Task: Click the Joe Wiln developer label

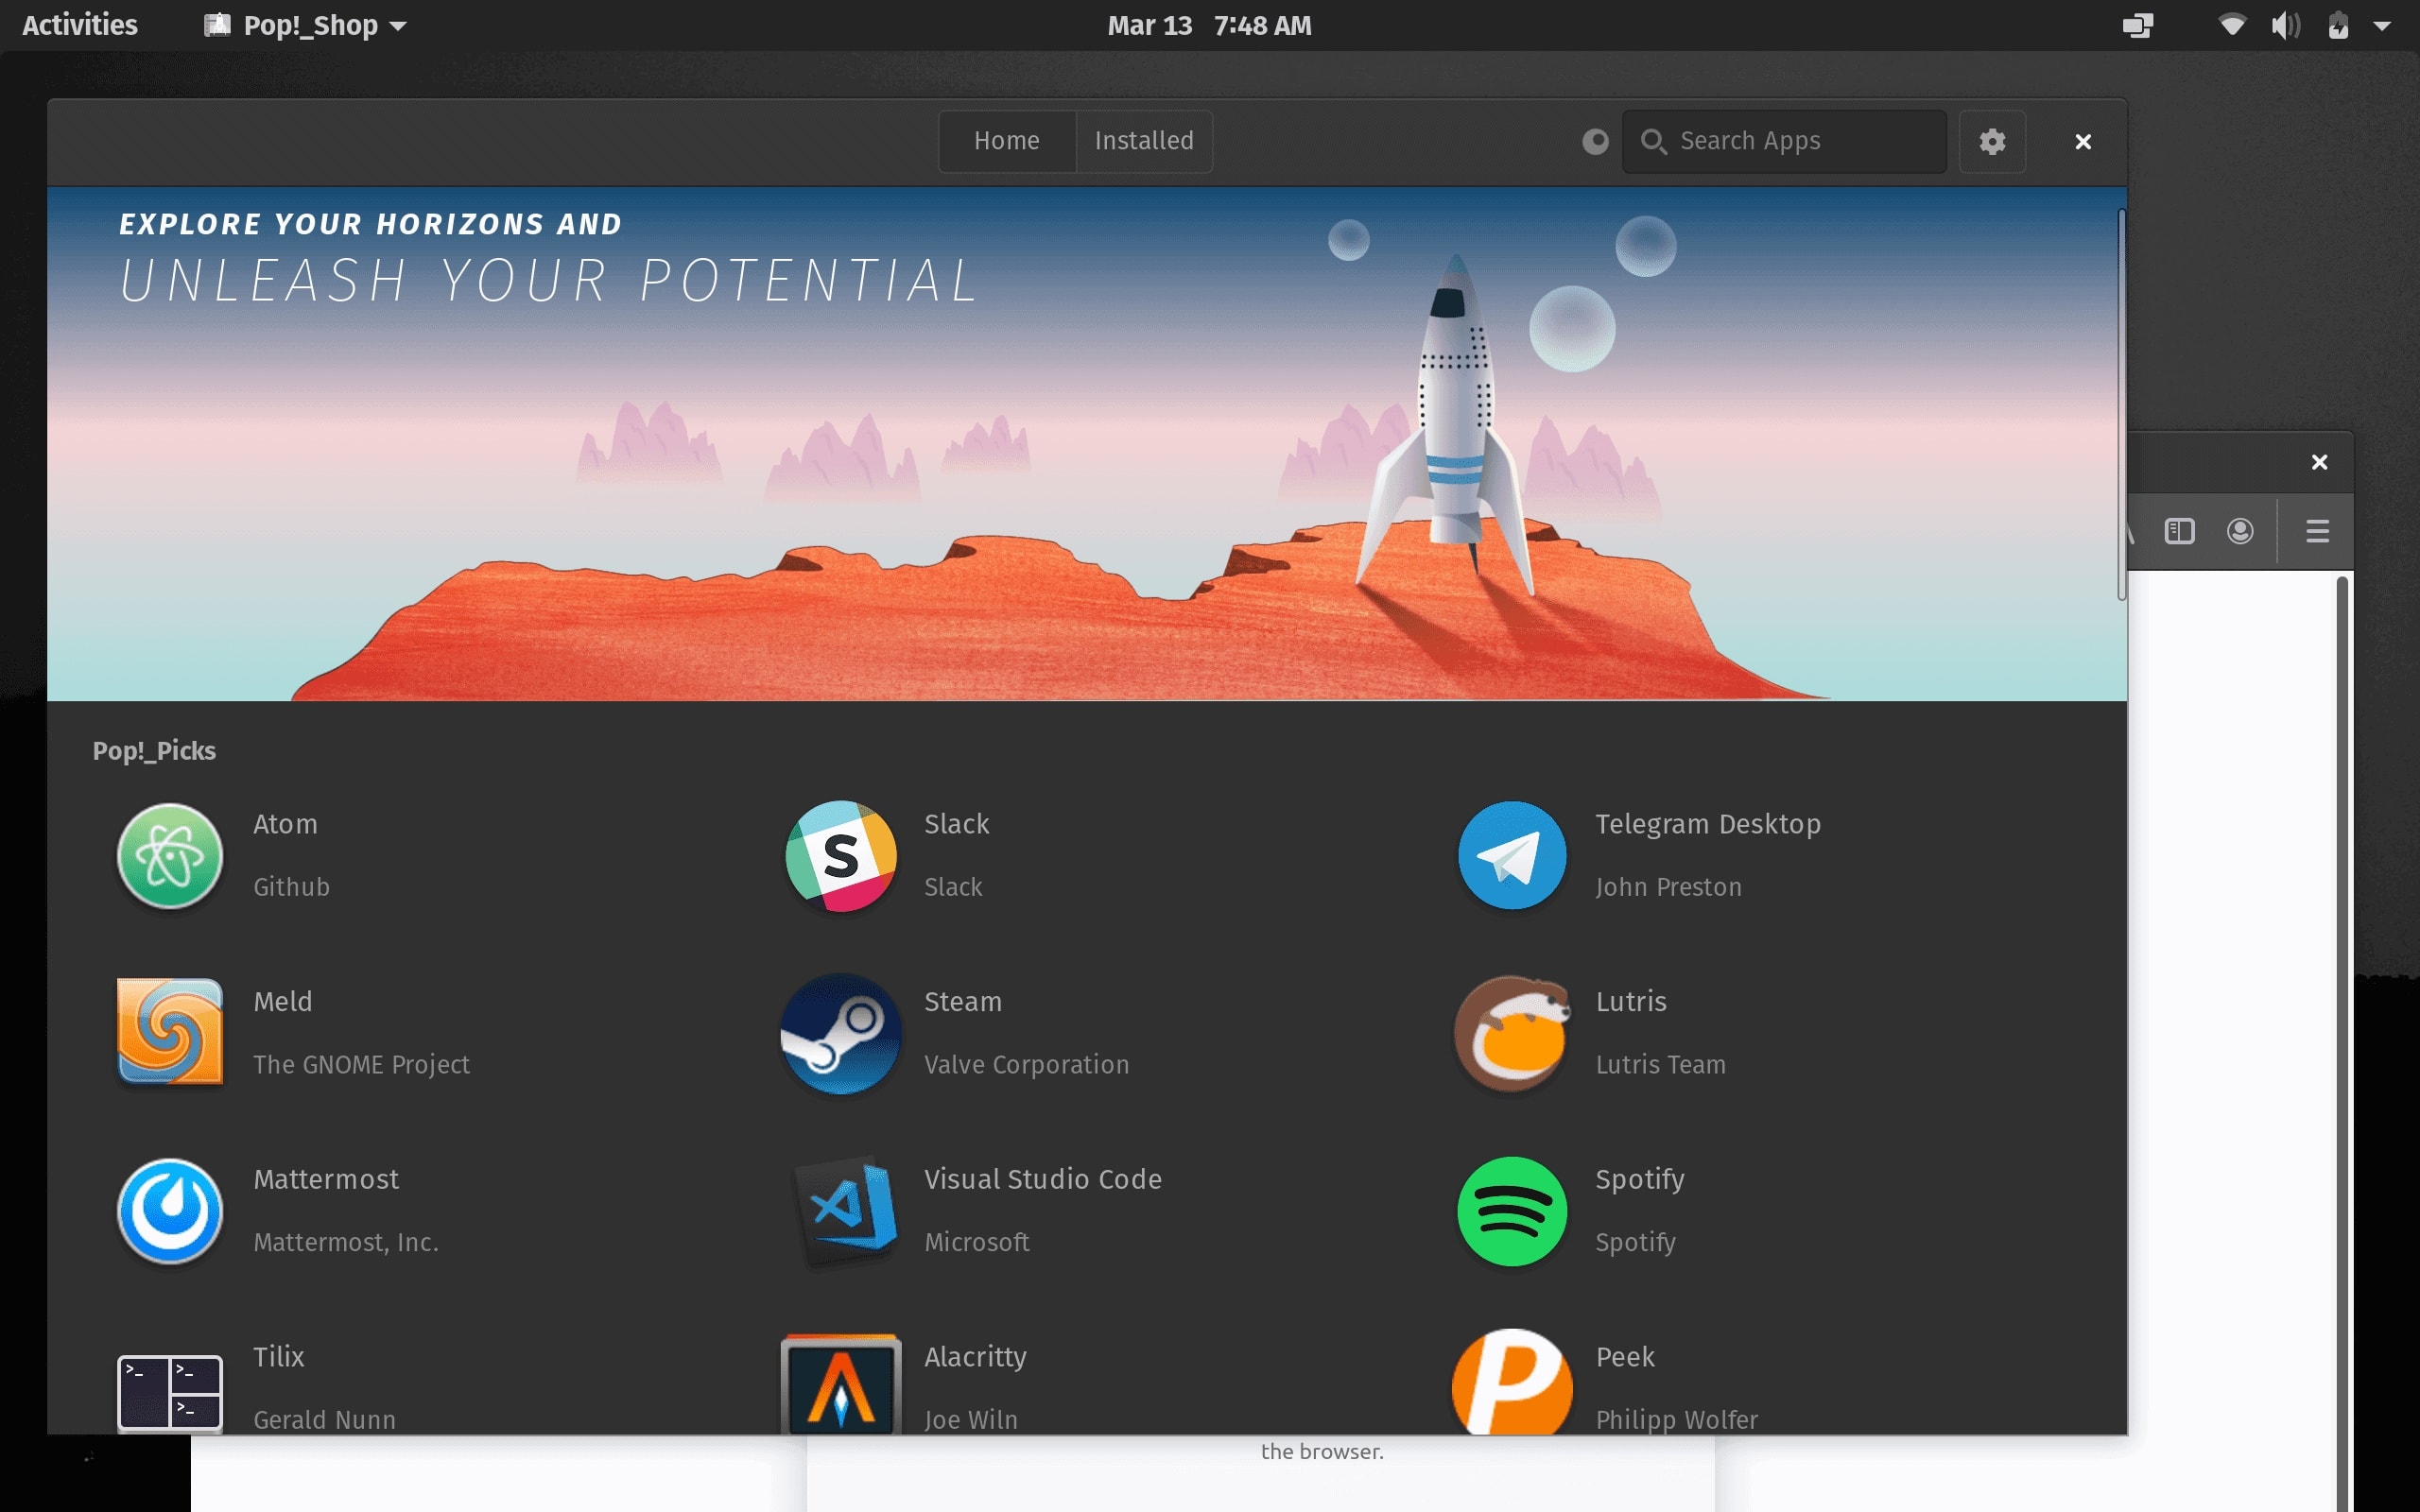Action: 970,1420
